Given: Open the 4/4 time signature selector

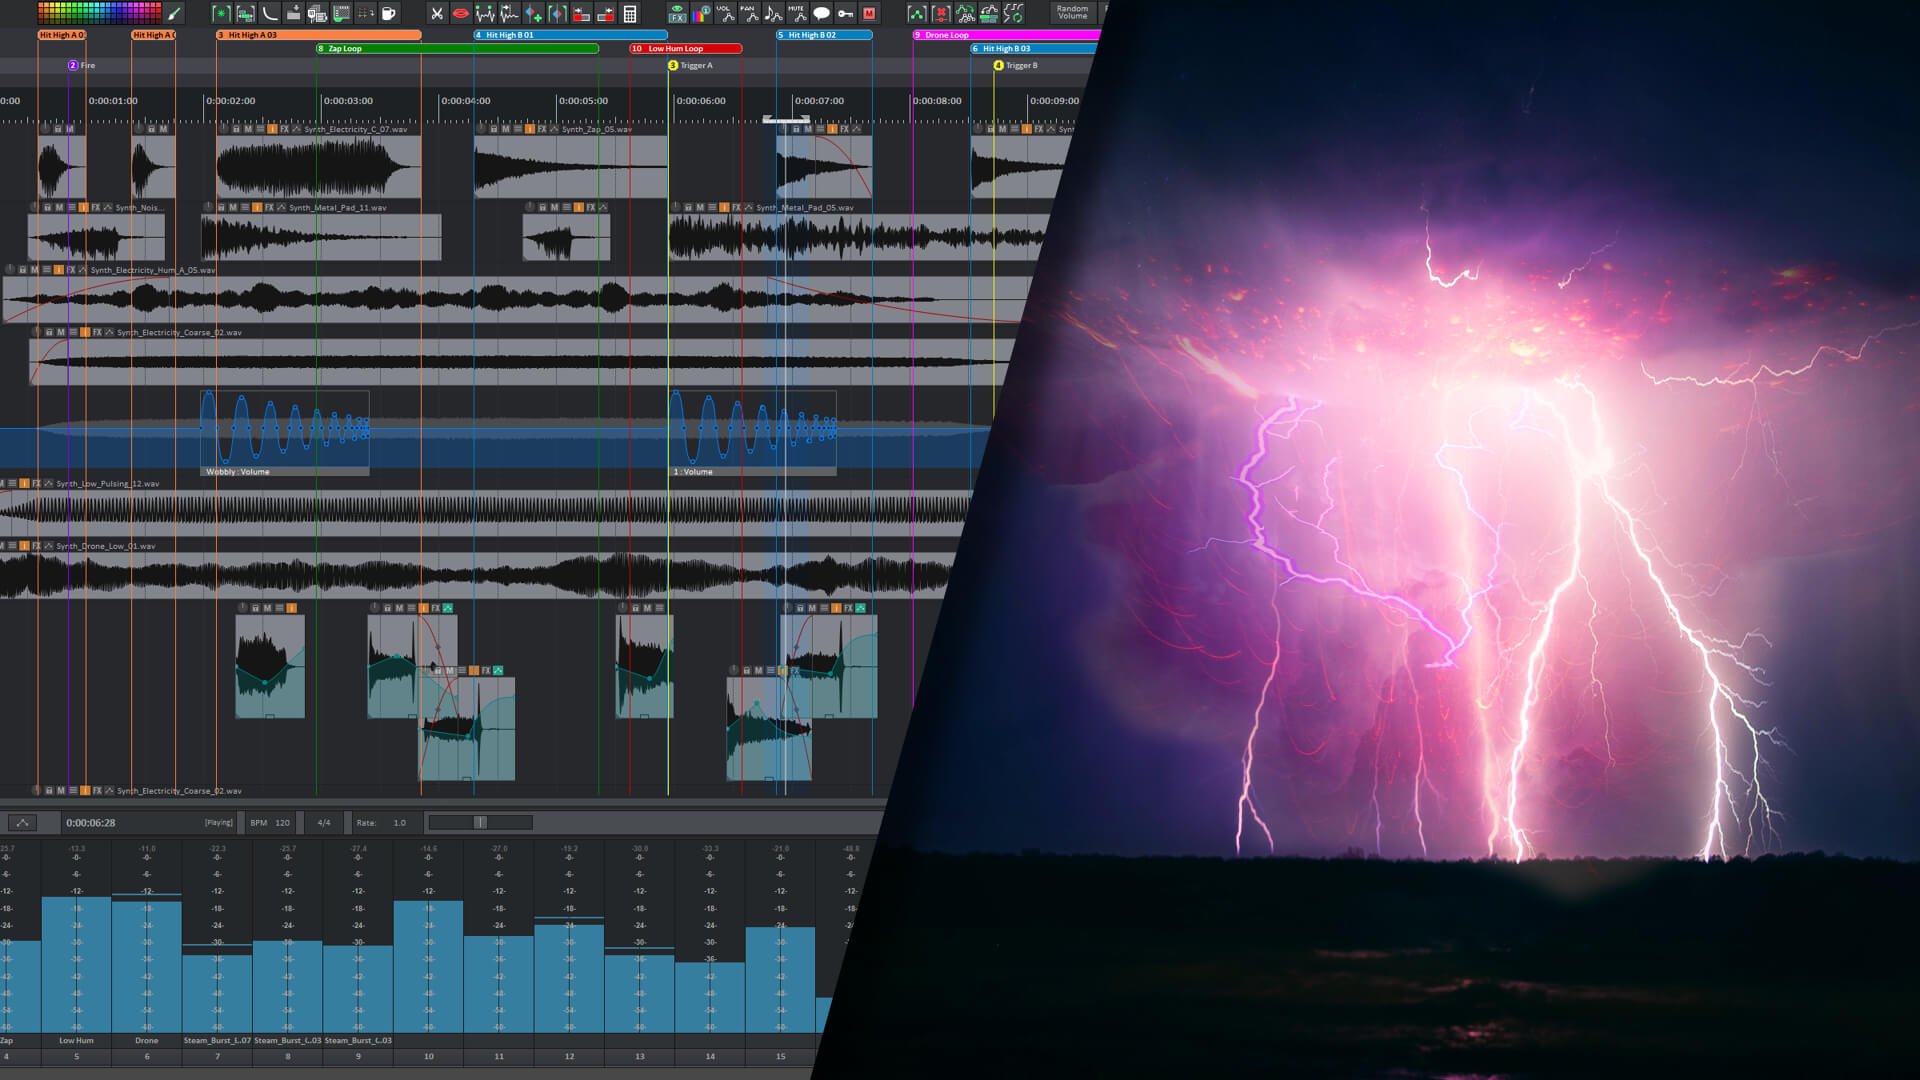Looking at the screenshot, I should [x=324, y=823].
